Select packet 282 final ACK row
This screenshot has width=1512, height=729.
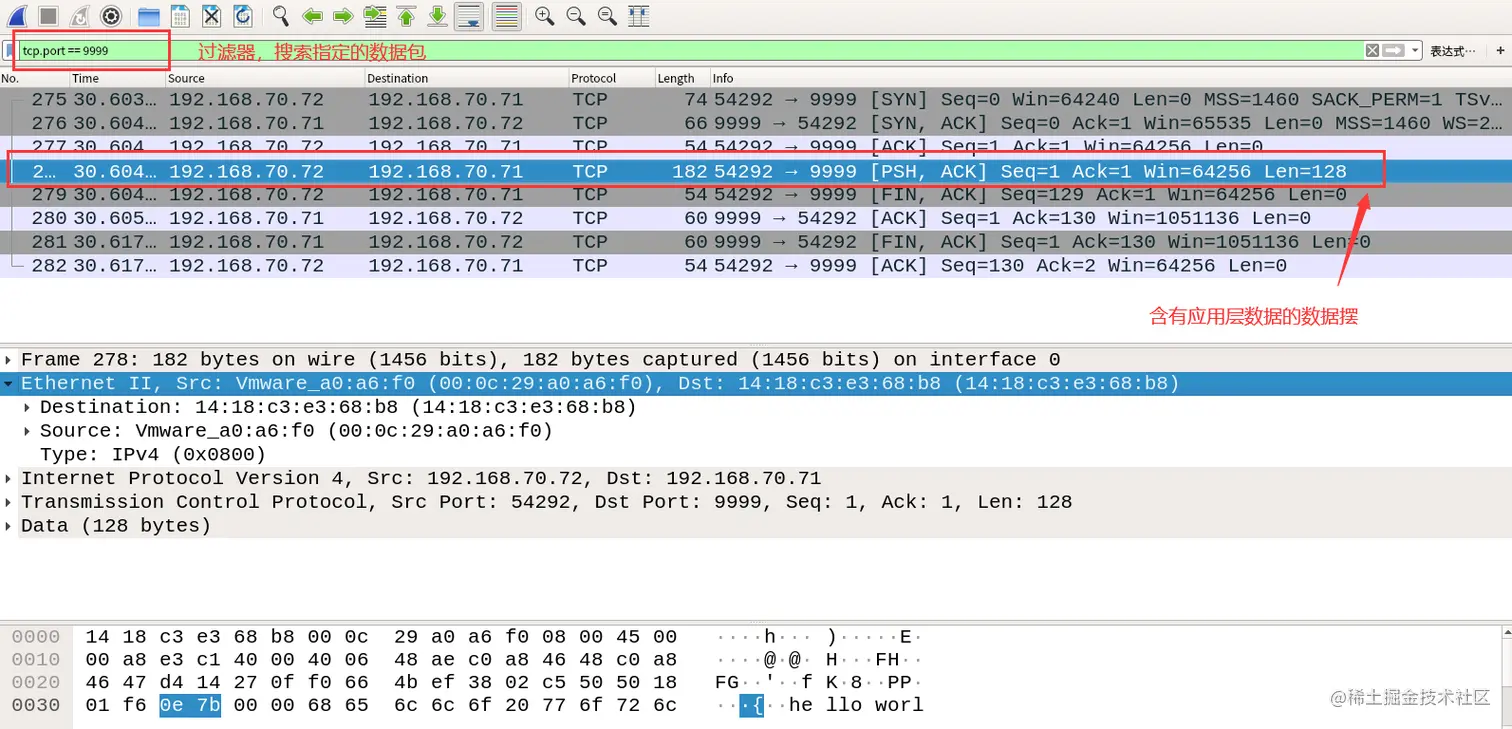pos(756,266)
